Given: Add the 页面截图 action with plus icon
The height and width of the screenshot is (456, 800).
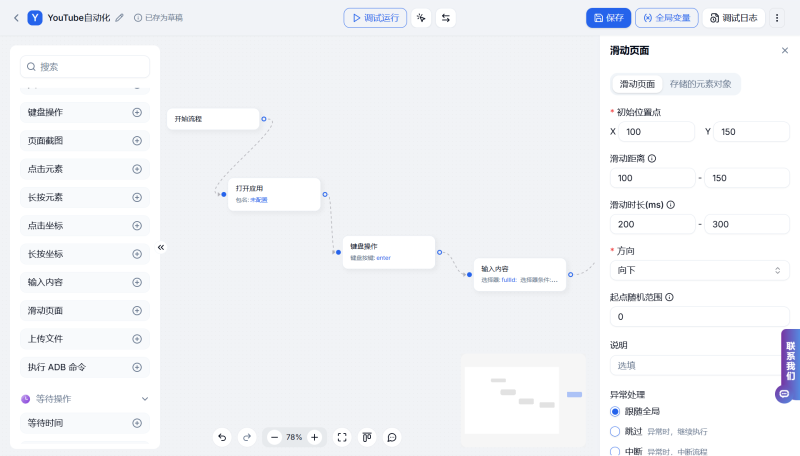Looking at the screenshot, I should [x=137, y=141].
